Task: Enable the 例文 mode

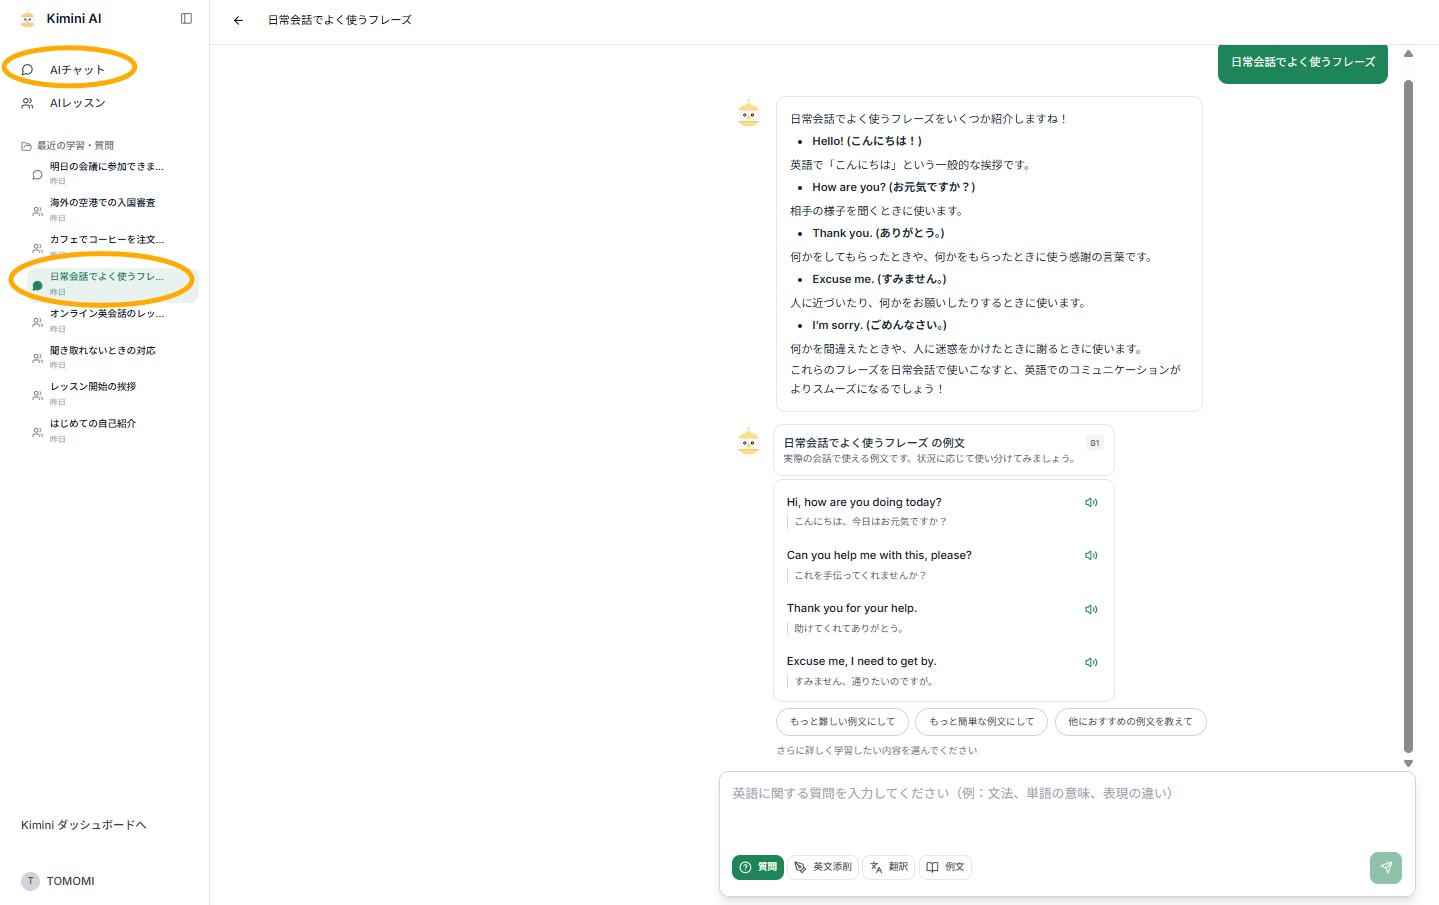Action: click(x=945, y=867)
